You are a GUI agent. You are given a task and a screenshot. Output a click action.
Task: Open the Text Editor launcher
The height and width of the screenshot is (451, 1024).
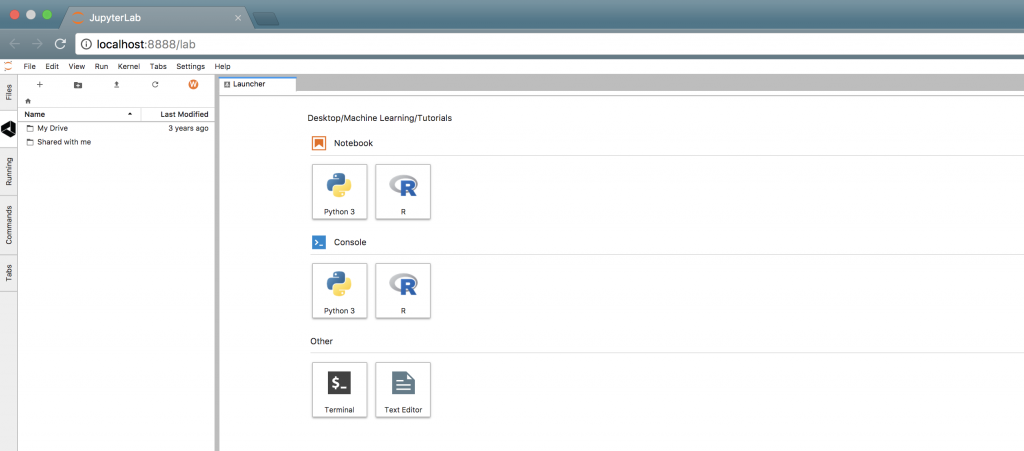point(403,389)
